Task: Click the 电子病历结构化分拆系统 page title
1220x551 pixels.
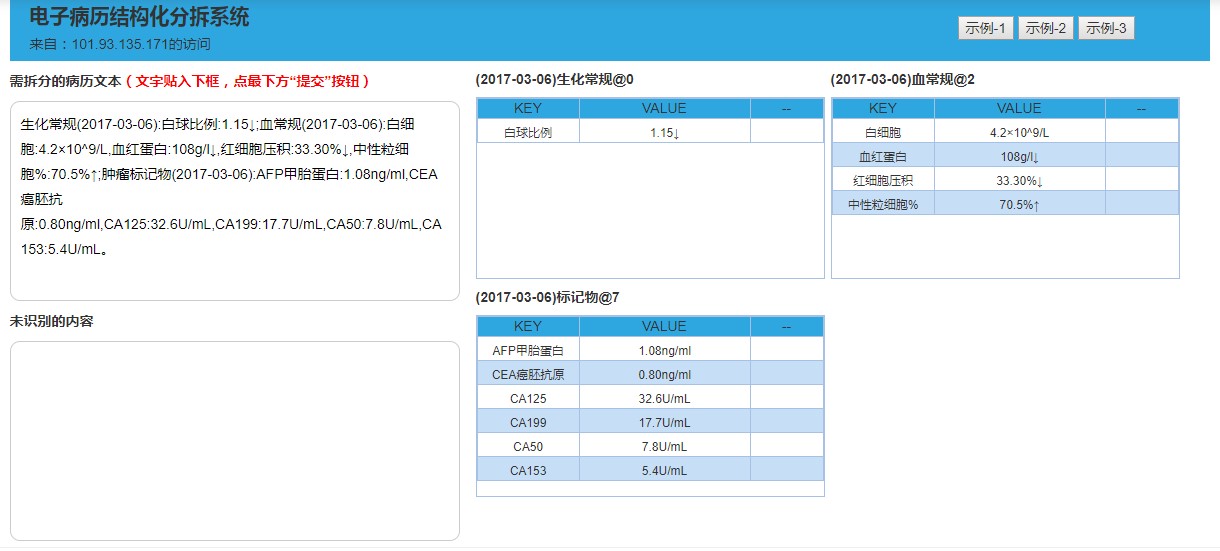Action: click(139, 17)
